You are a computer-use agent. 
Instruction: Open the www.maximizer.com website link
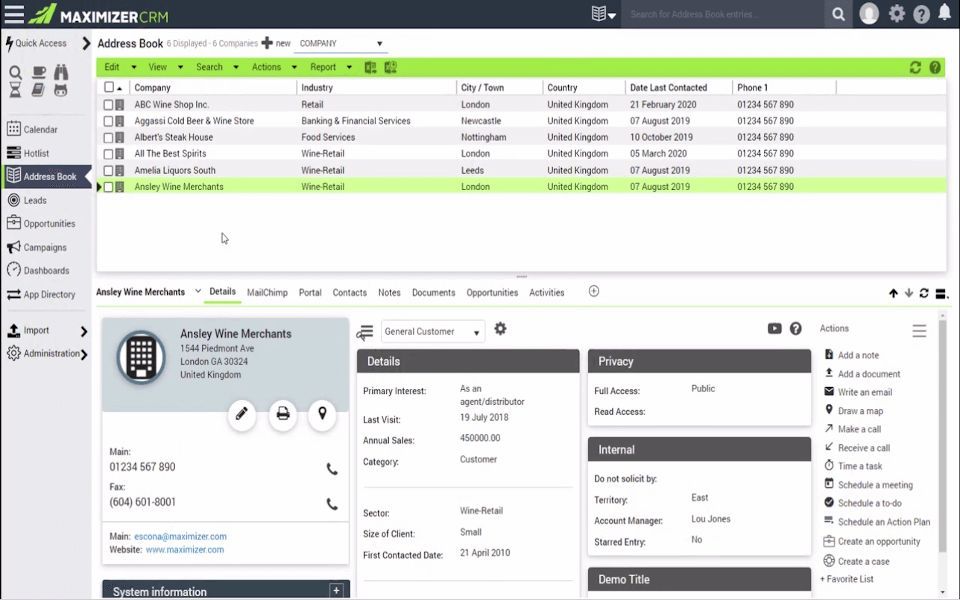[x=184, y=550]
